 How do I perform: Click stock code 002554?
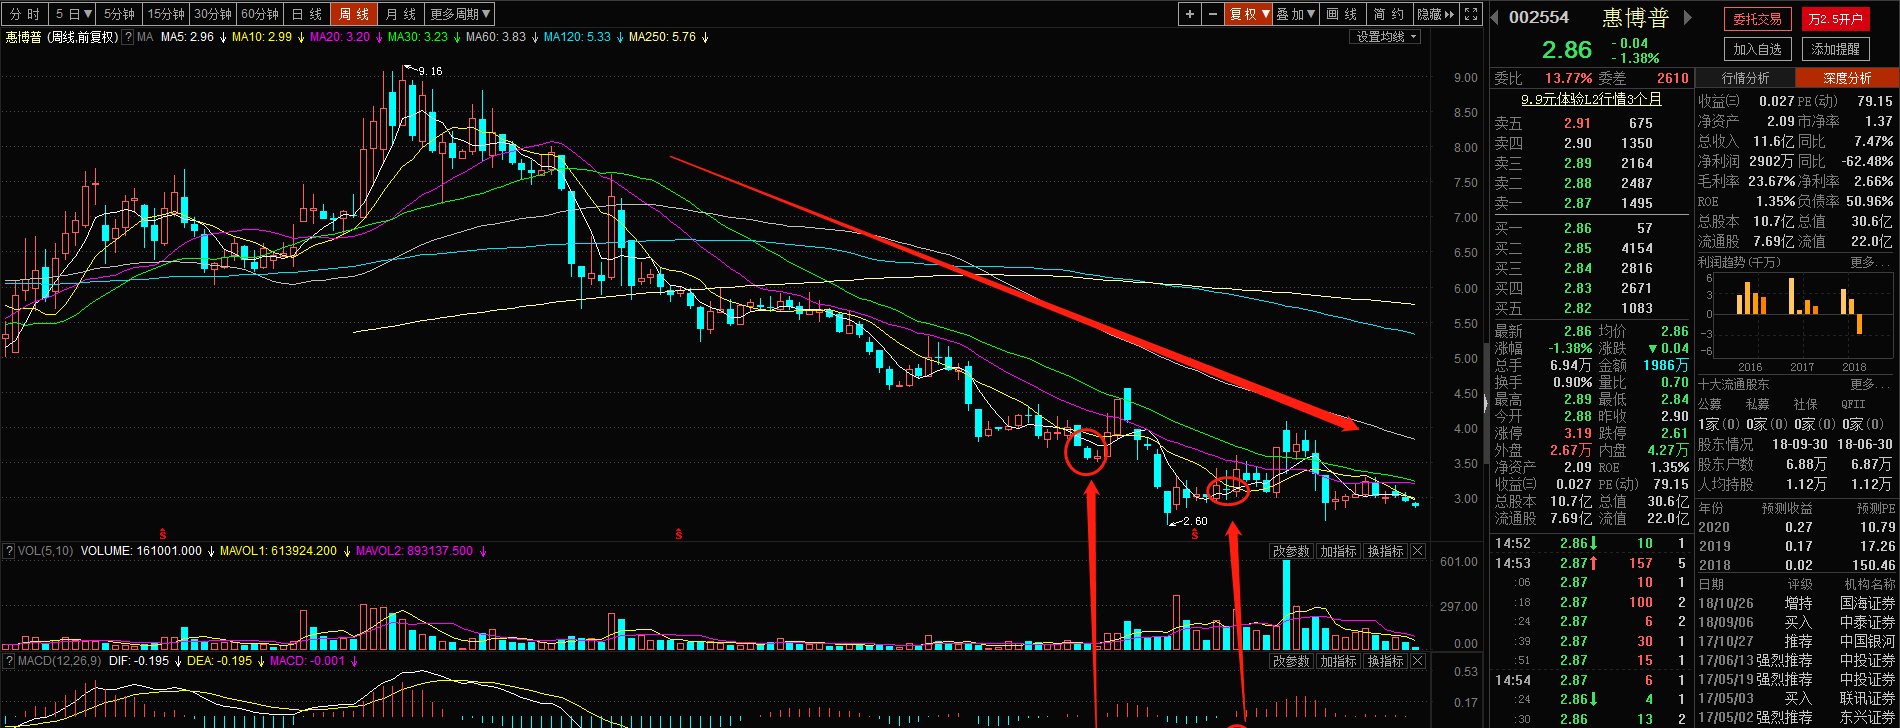coord(1539,17)
